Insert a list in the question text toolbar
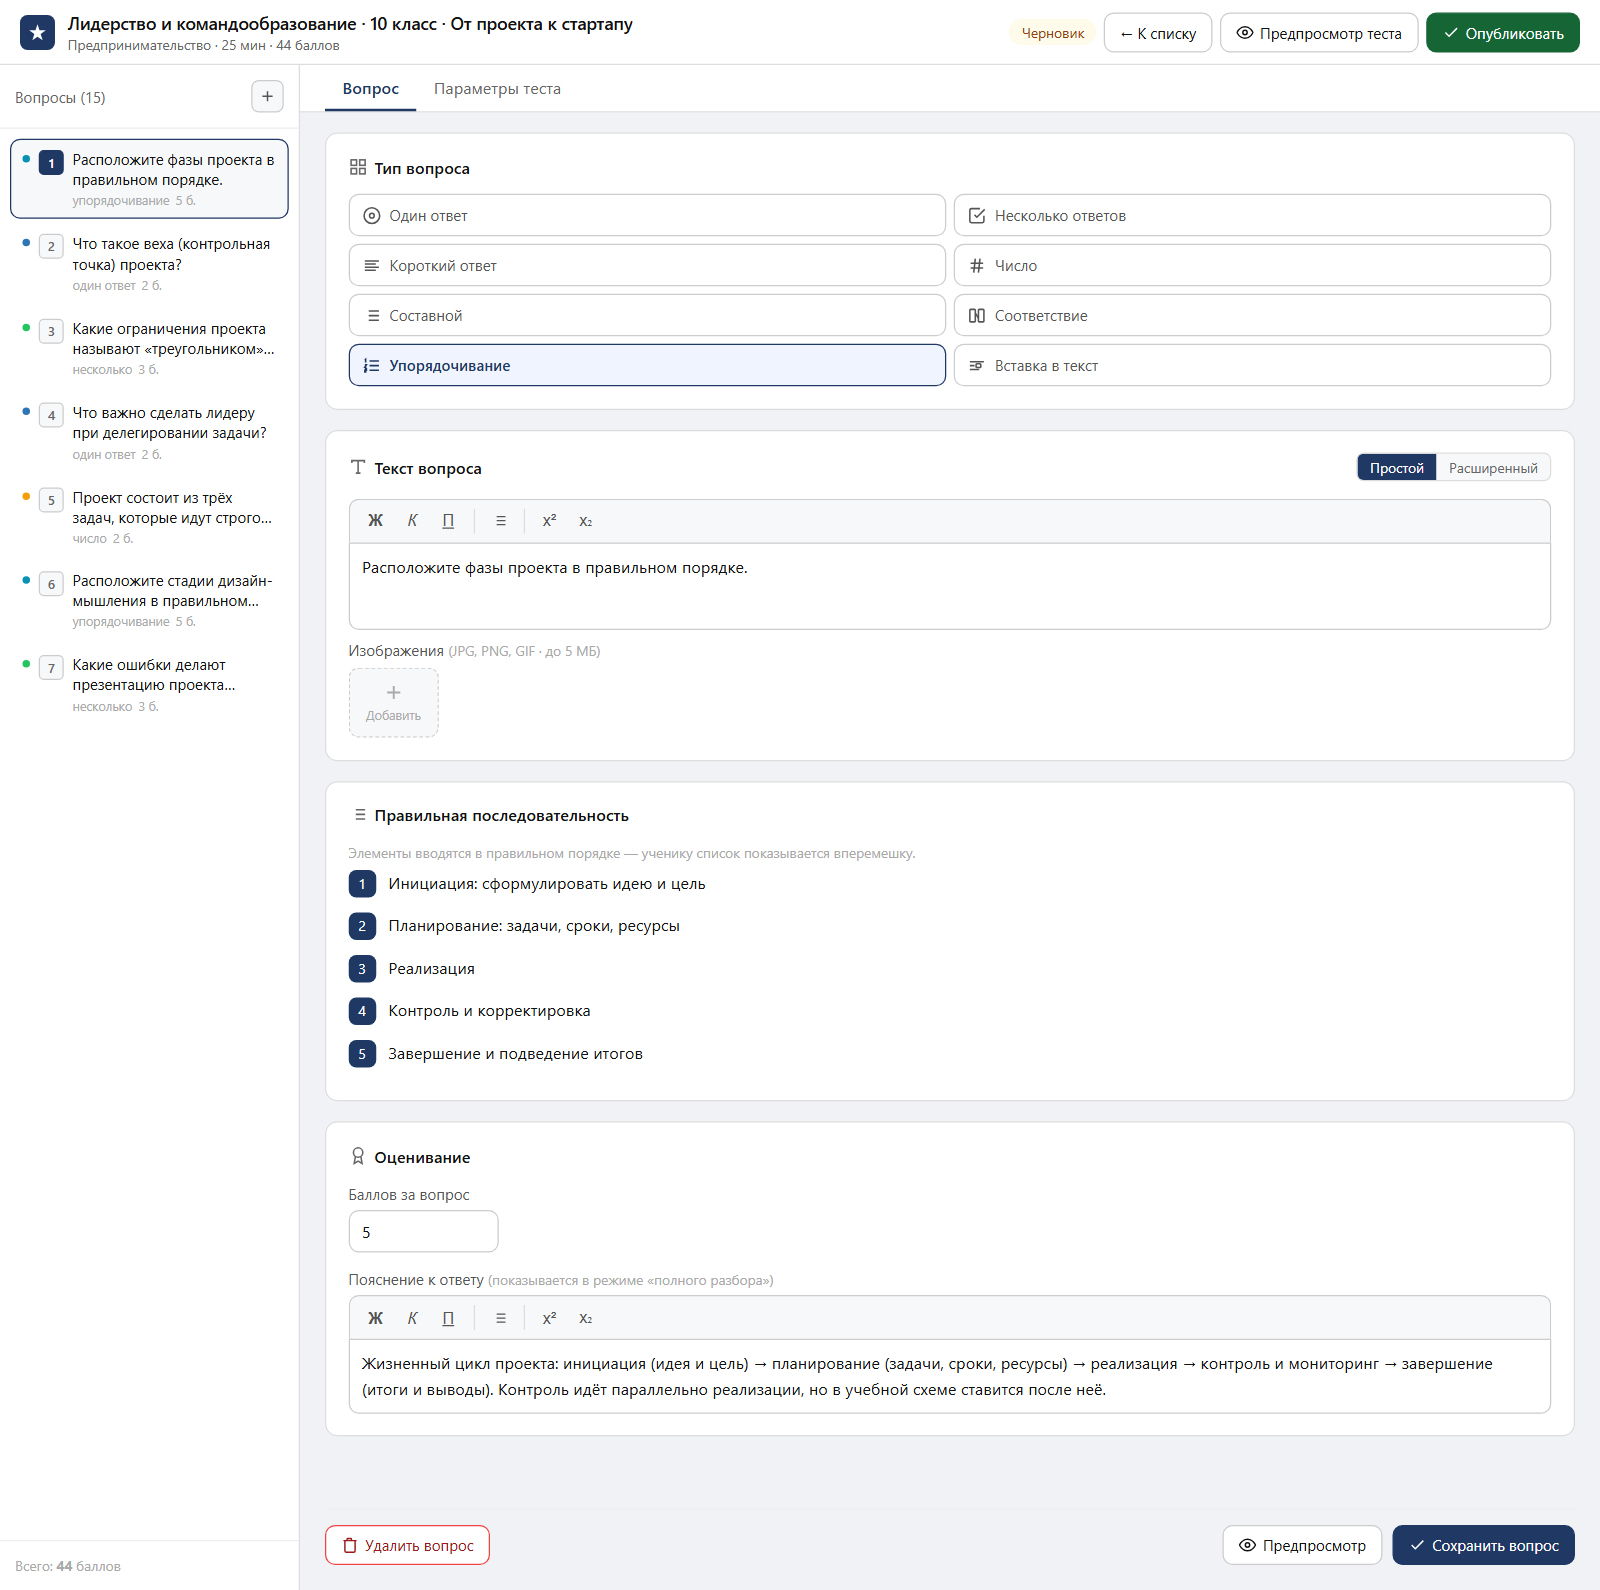 pos(501,521)
